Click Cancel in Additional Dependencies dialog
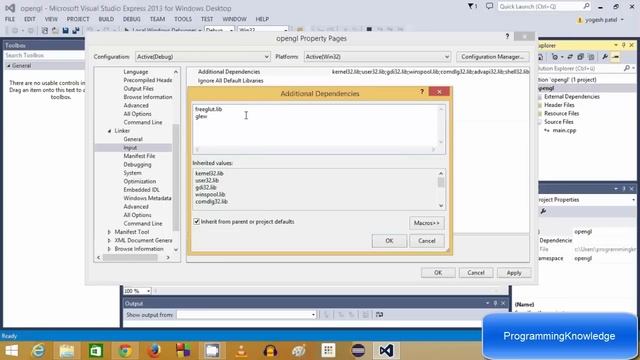Viewport: 640px width, 360px height. pyautogui.click(x=427, y=241)
